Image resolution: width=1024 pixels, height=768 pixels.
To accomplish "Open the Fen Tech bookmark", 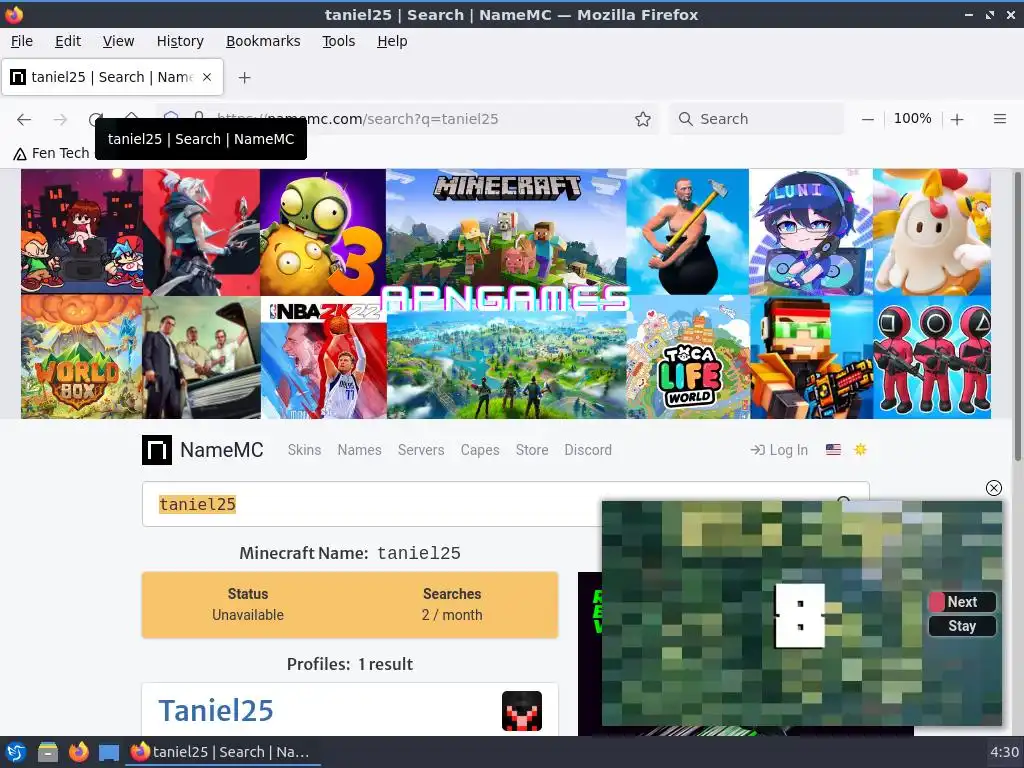I will [51, 153].
